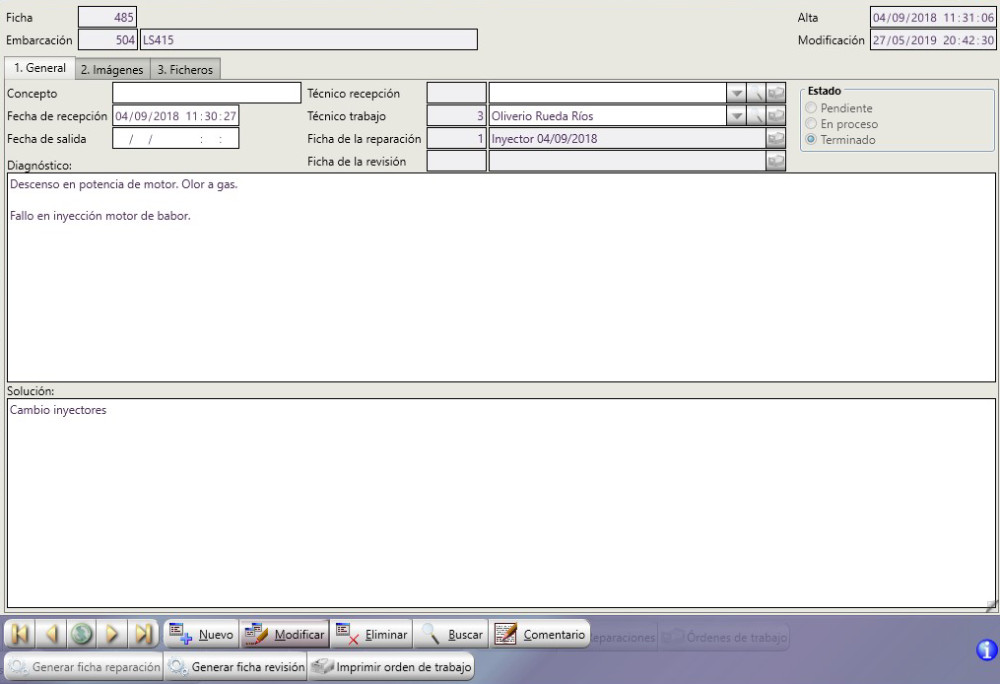This screenshot has width=1000, height=684.
Task: Go to the next record
Action: 113,634
